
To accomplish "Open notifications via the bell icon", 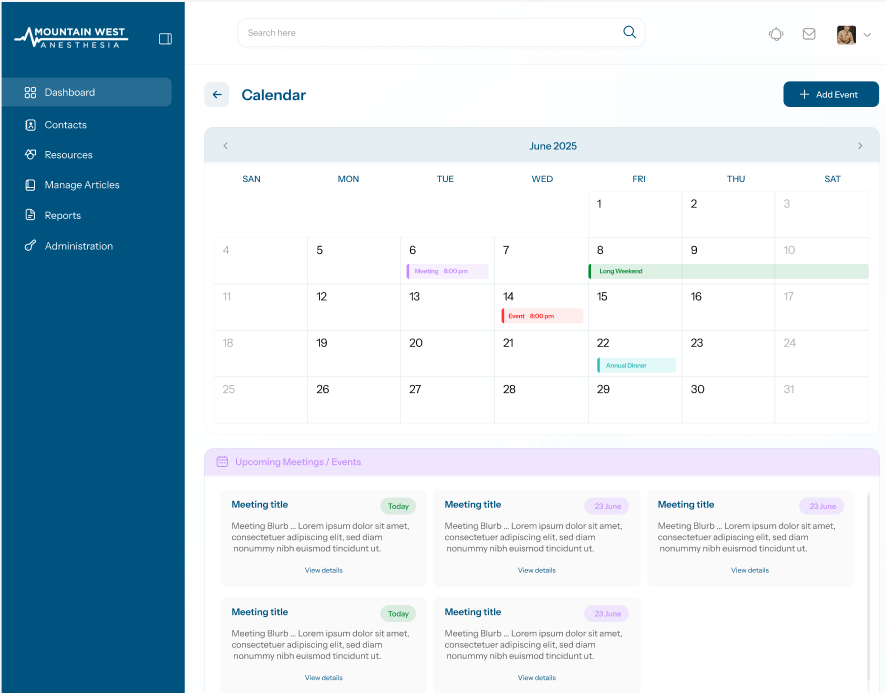I will click(776, 33).
